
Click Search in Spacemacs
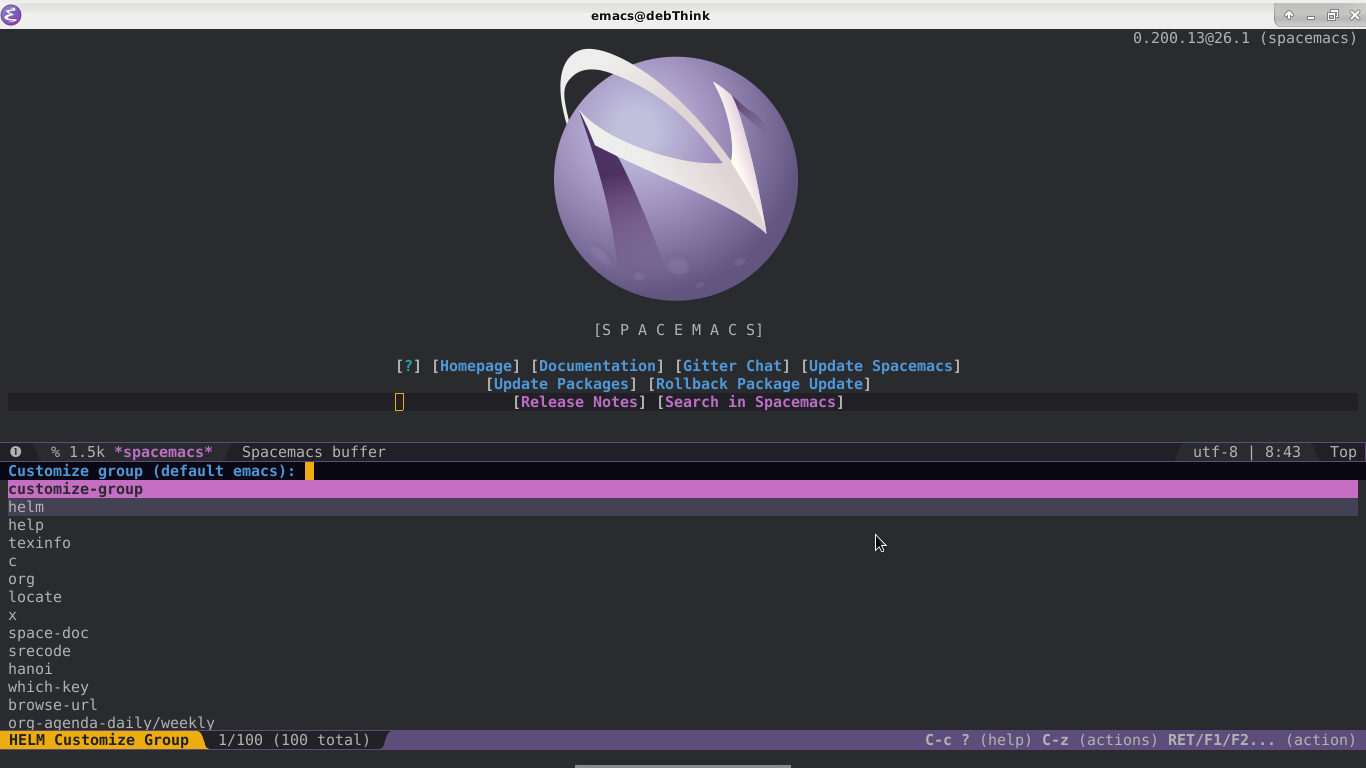click(x=750, y=402)
